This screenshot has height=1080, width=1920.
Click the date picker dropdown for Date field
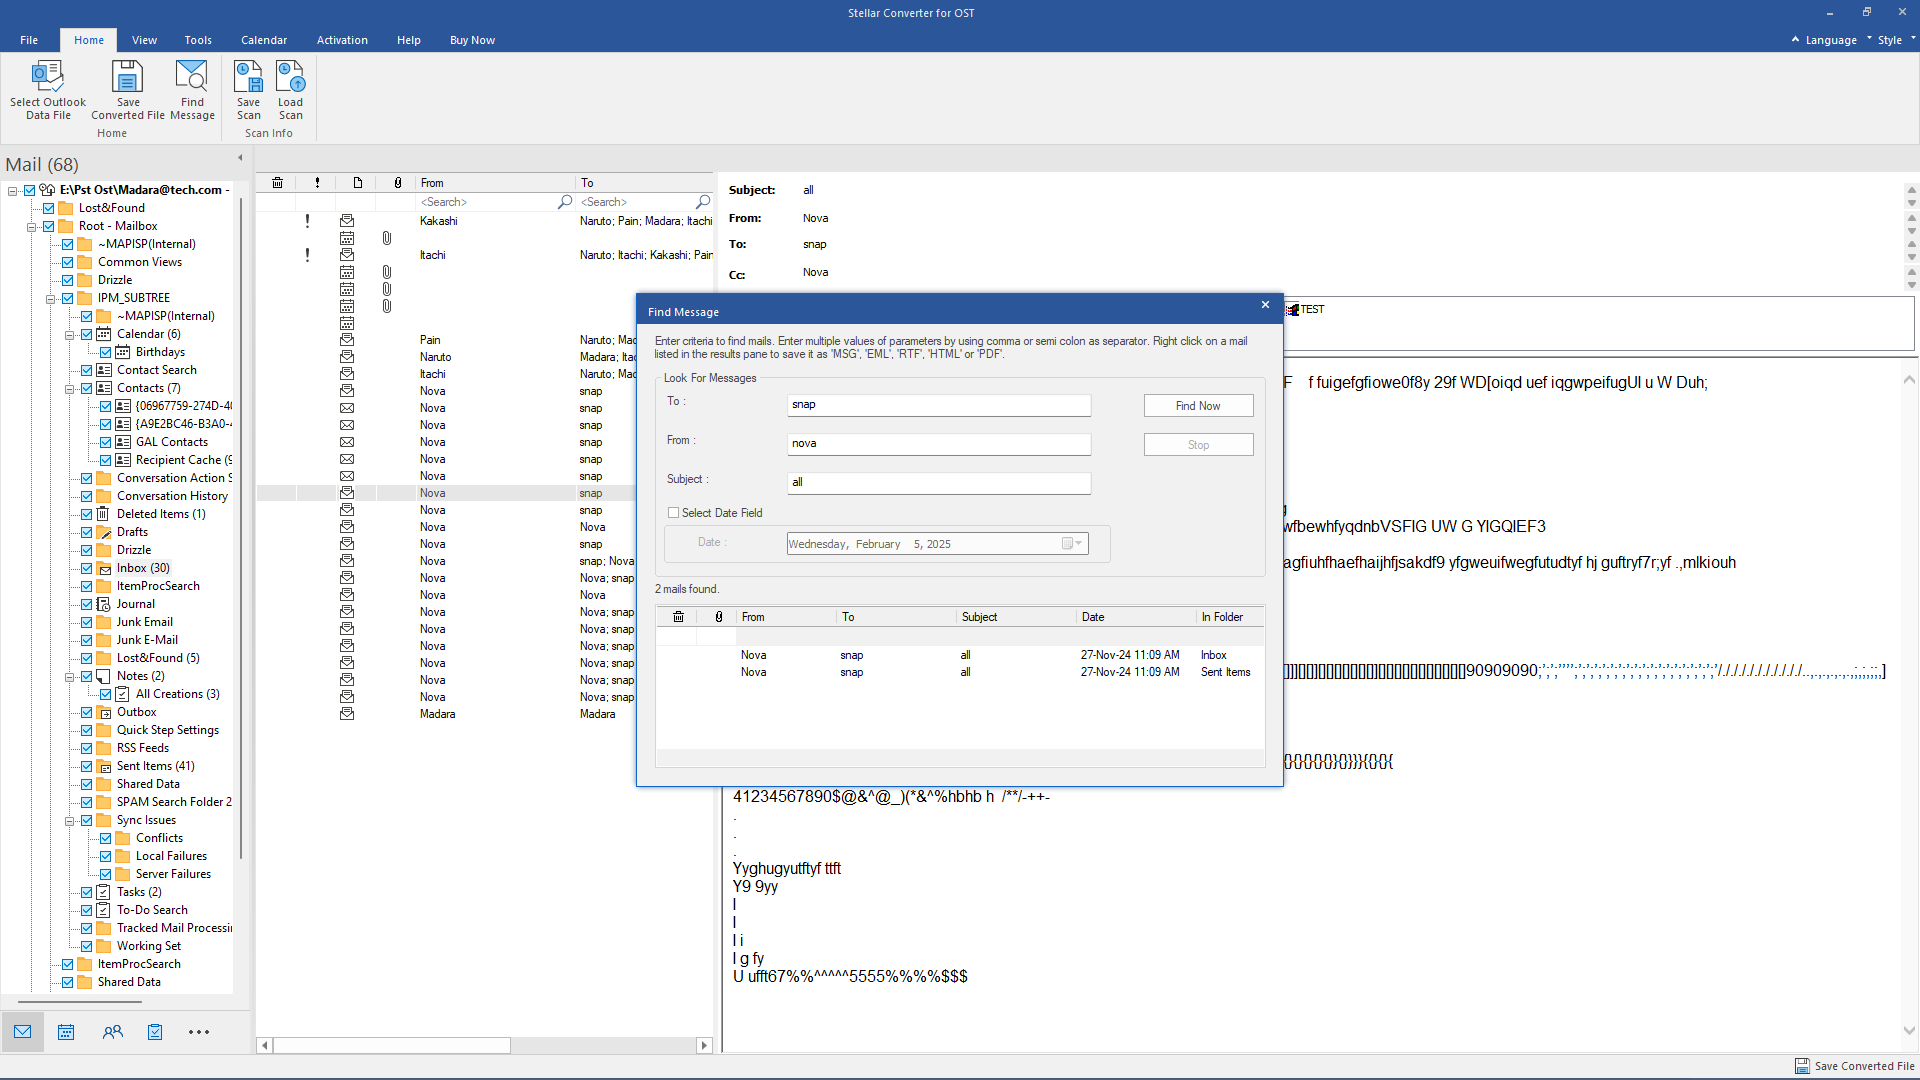pos(1080,543)
